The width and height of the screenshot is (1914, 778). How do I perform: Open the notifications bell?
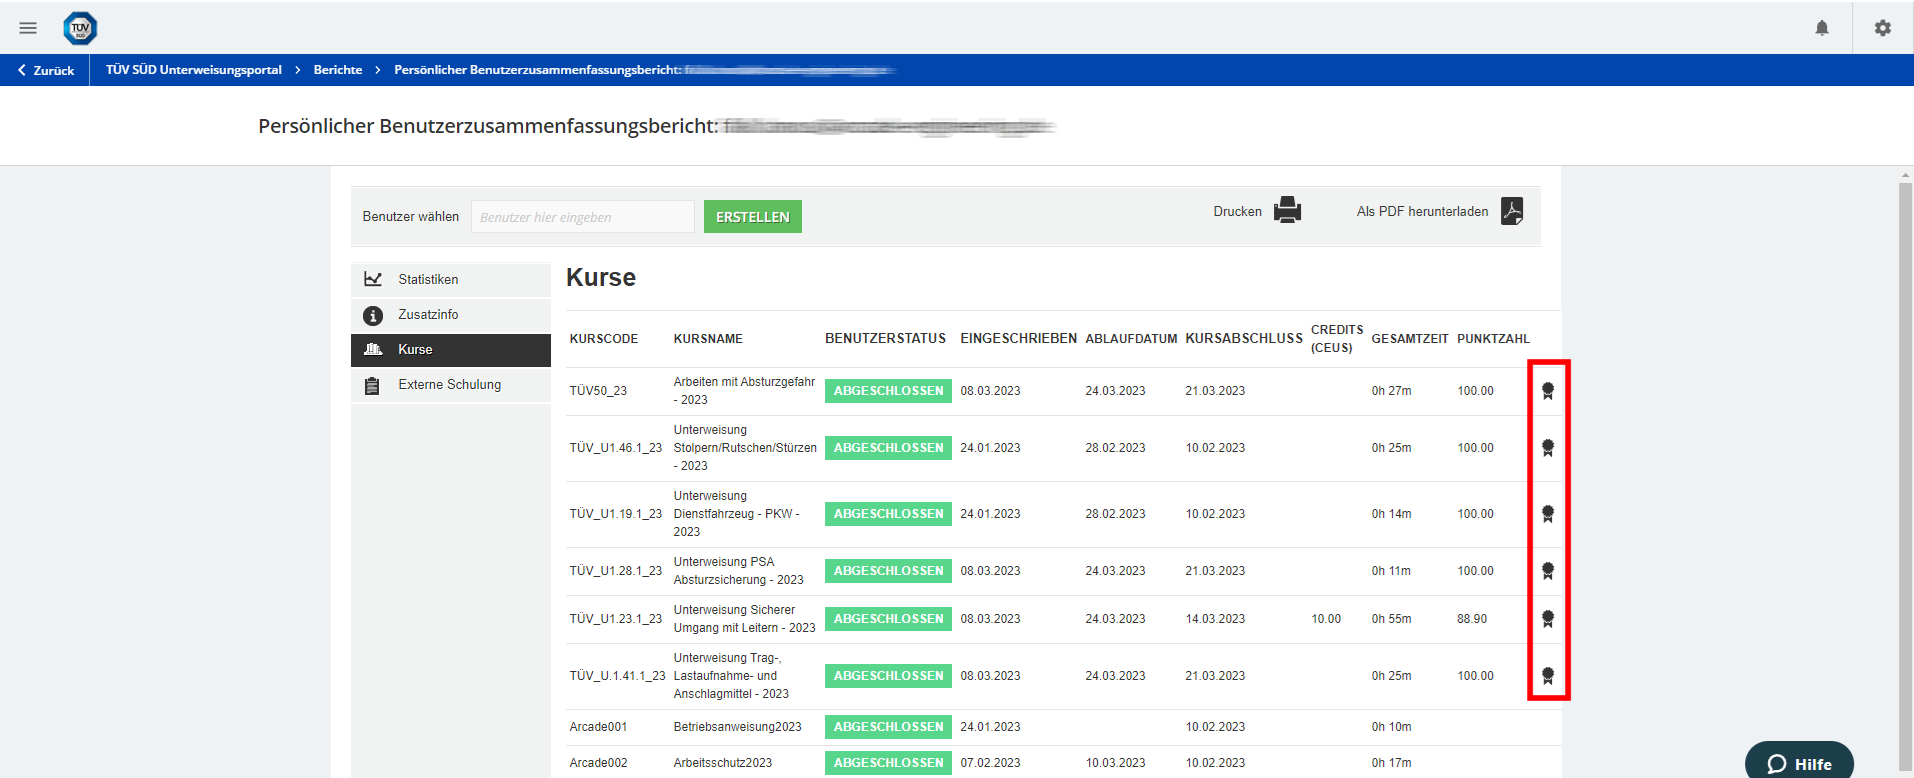tap(1821, 28)
